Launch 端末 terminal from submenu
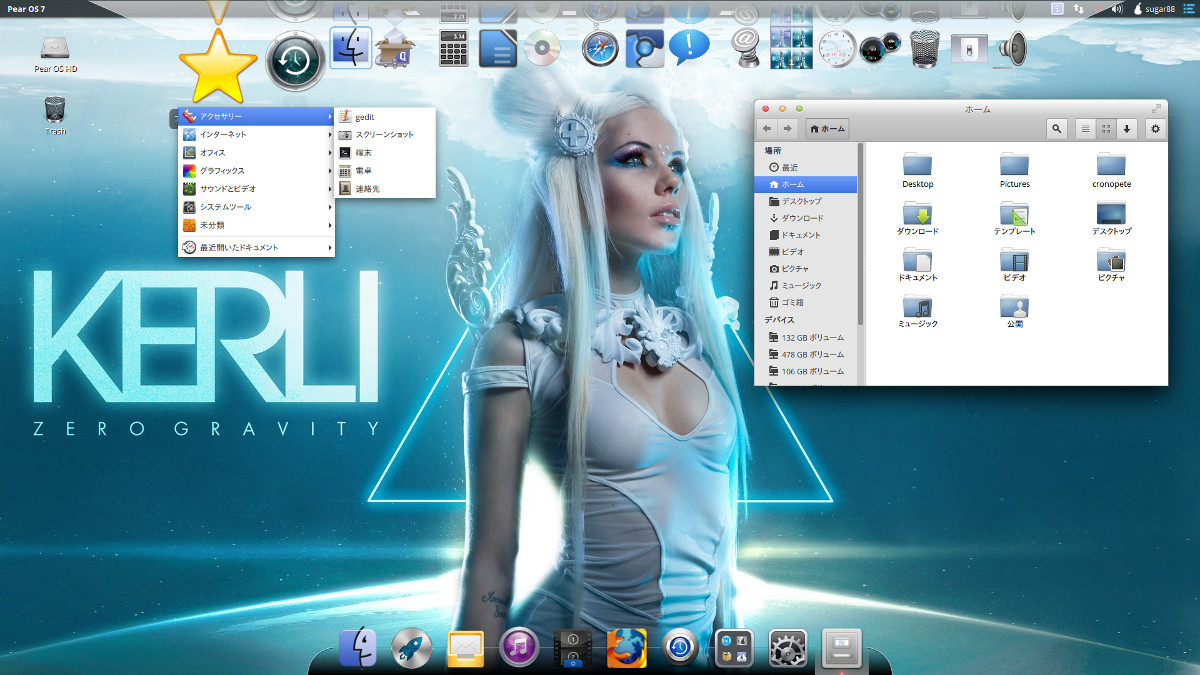1200x675 pixels. point(385,152)
